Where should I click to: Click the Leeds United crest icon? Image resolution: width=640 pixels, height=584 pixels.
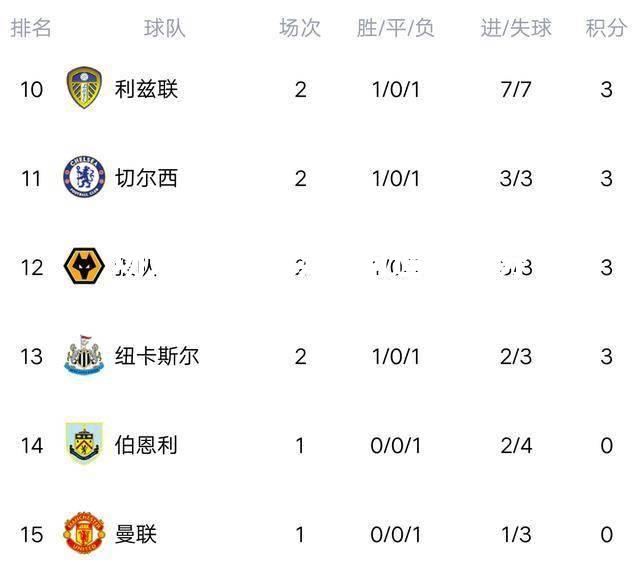[84, 88]
